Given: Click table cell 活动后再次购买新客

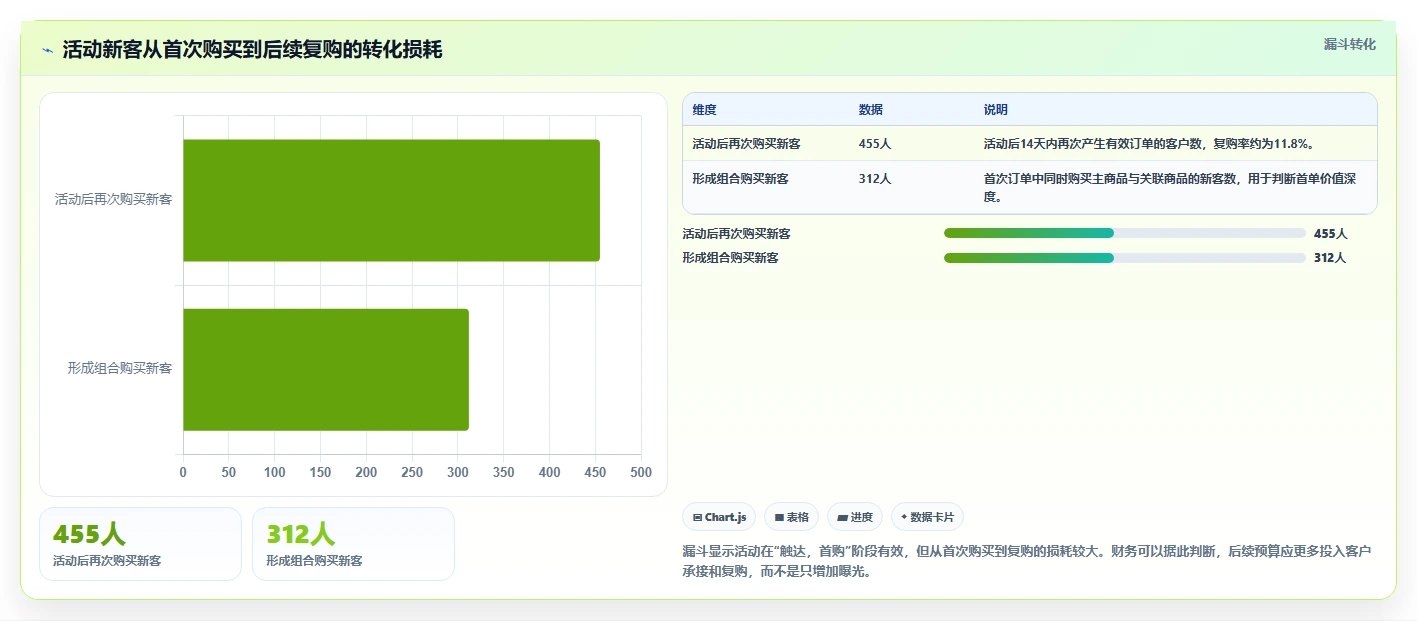Looking at the screenshot, I should tap(746, 144).
